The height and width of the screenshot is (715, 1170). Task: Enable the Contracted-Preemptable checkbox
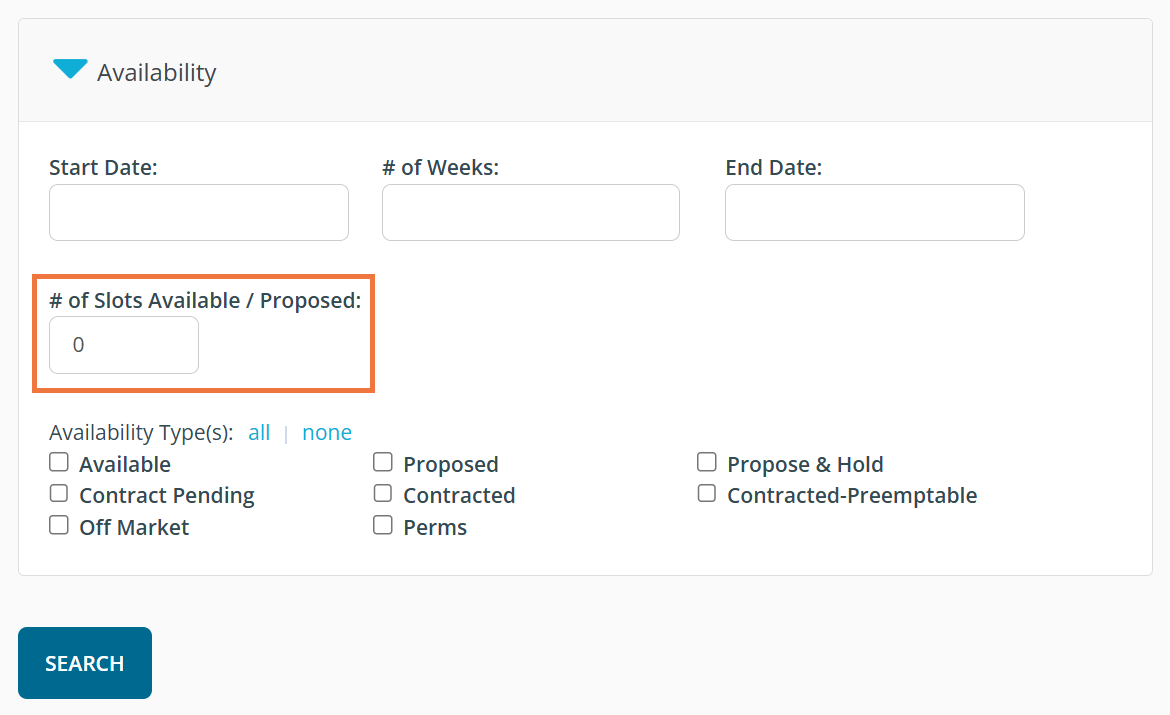coord(707,493)
